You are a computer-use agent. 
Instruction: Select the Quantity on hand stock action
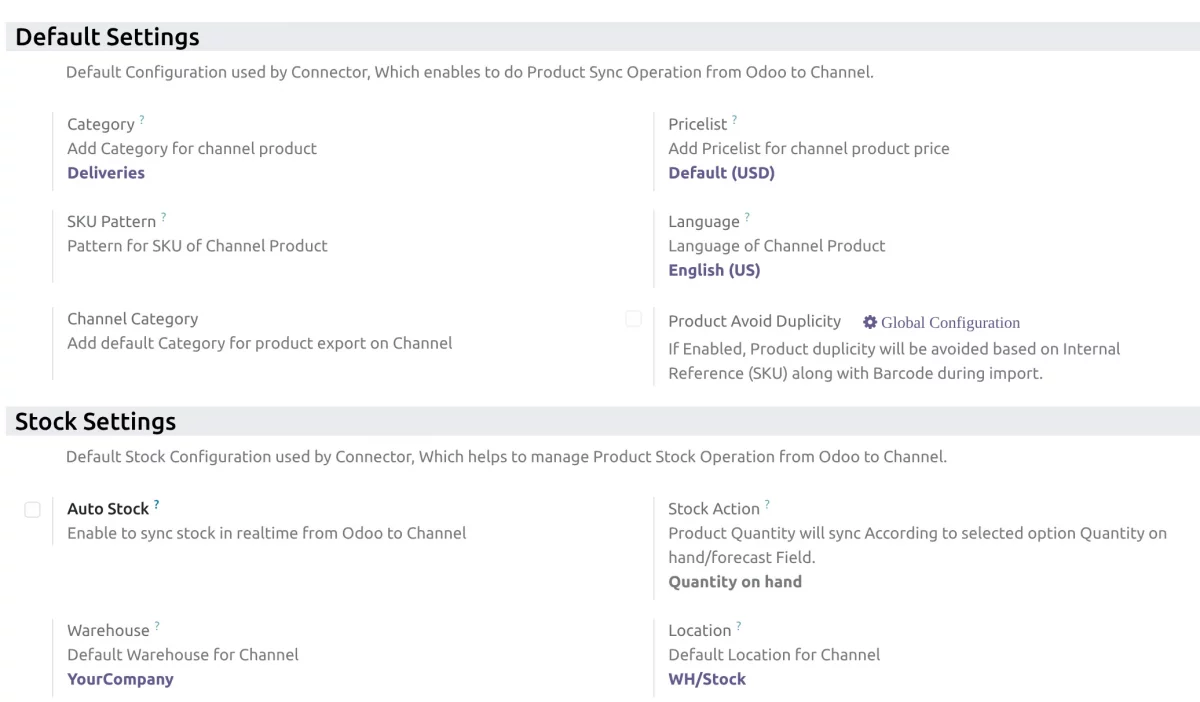click(x=735, y=581)
